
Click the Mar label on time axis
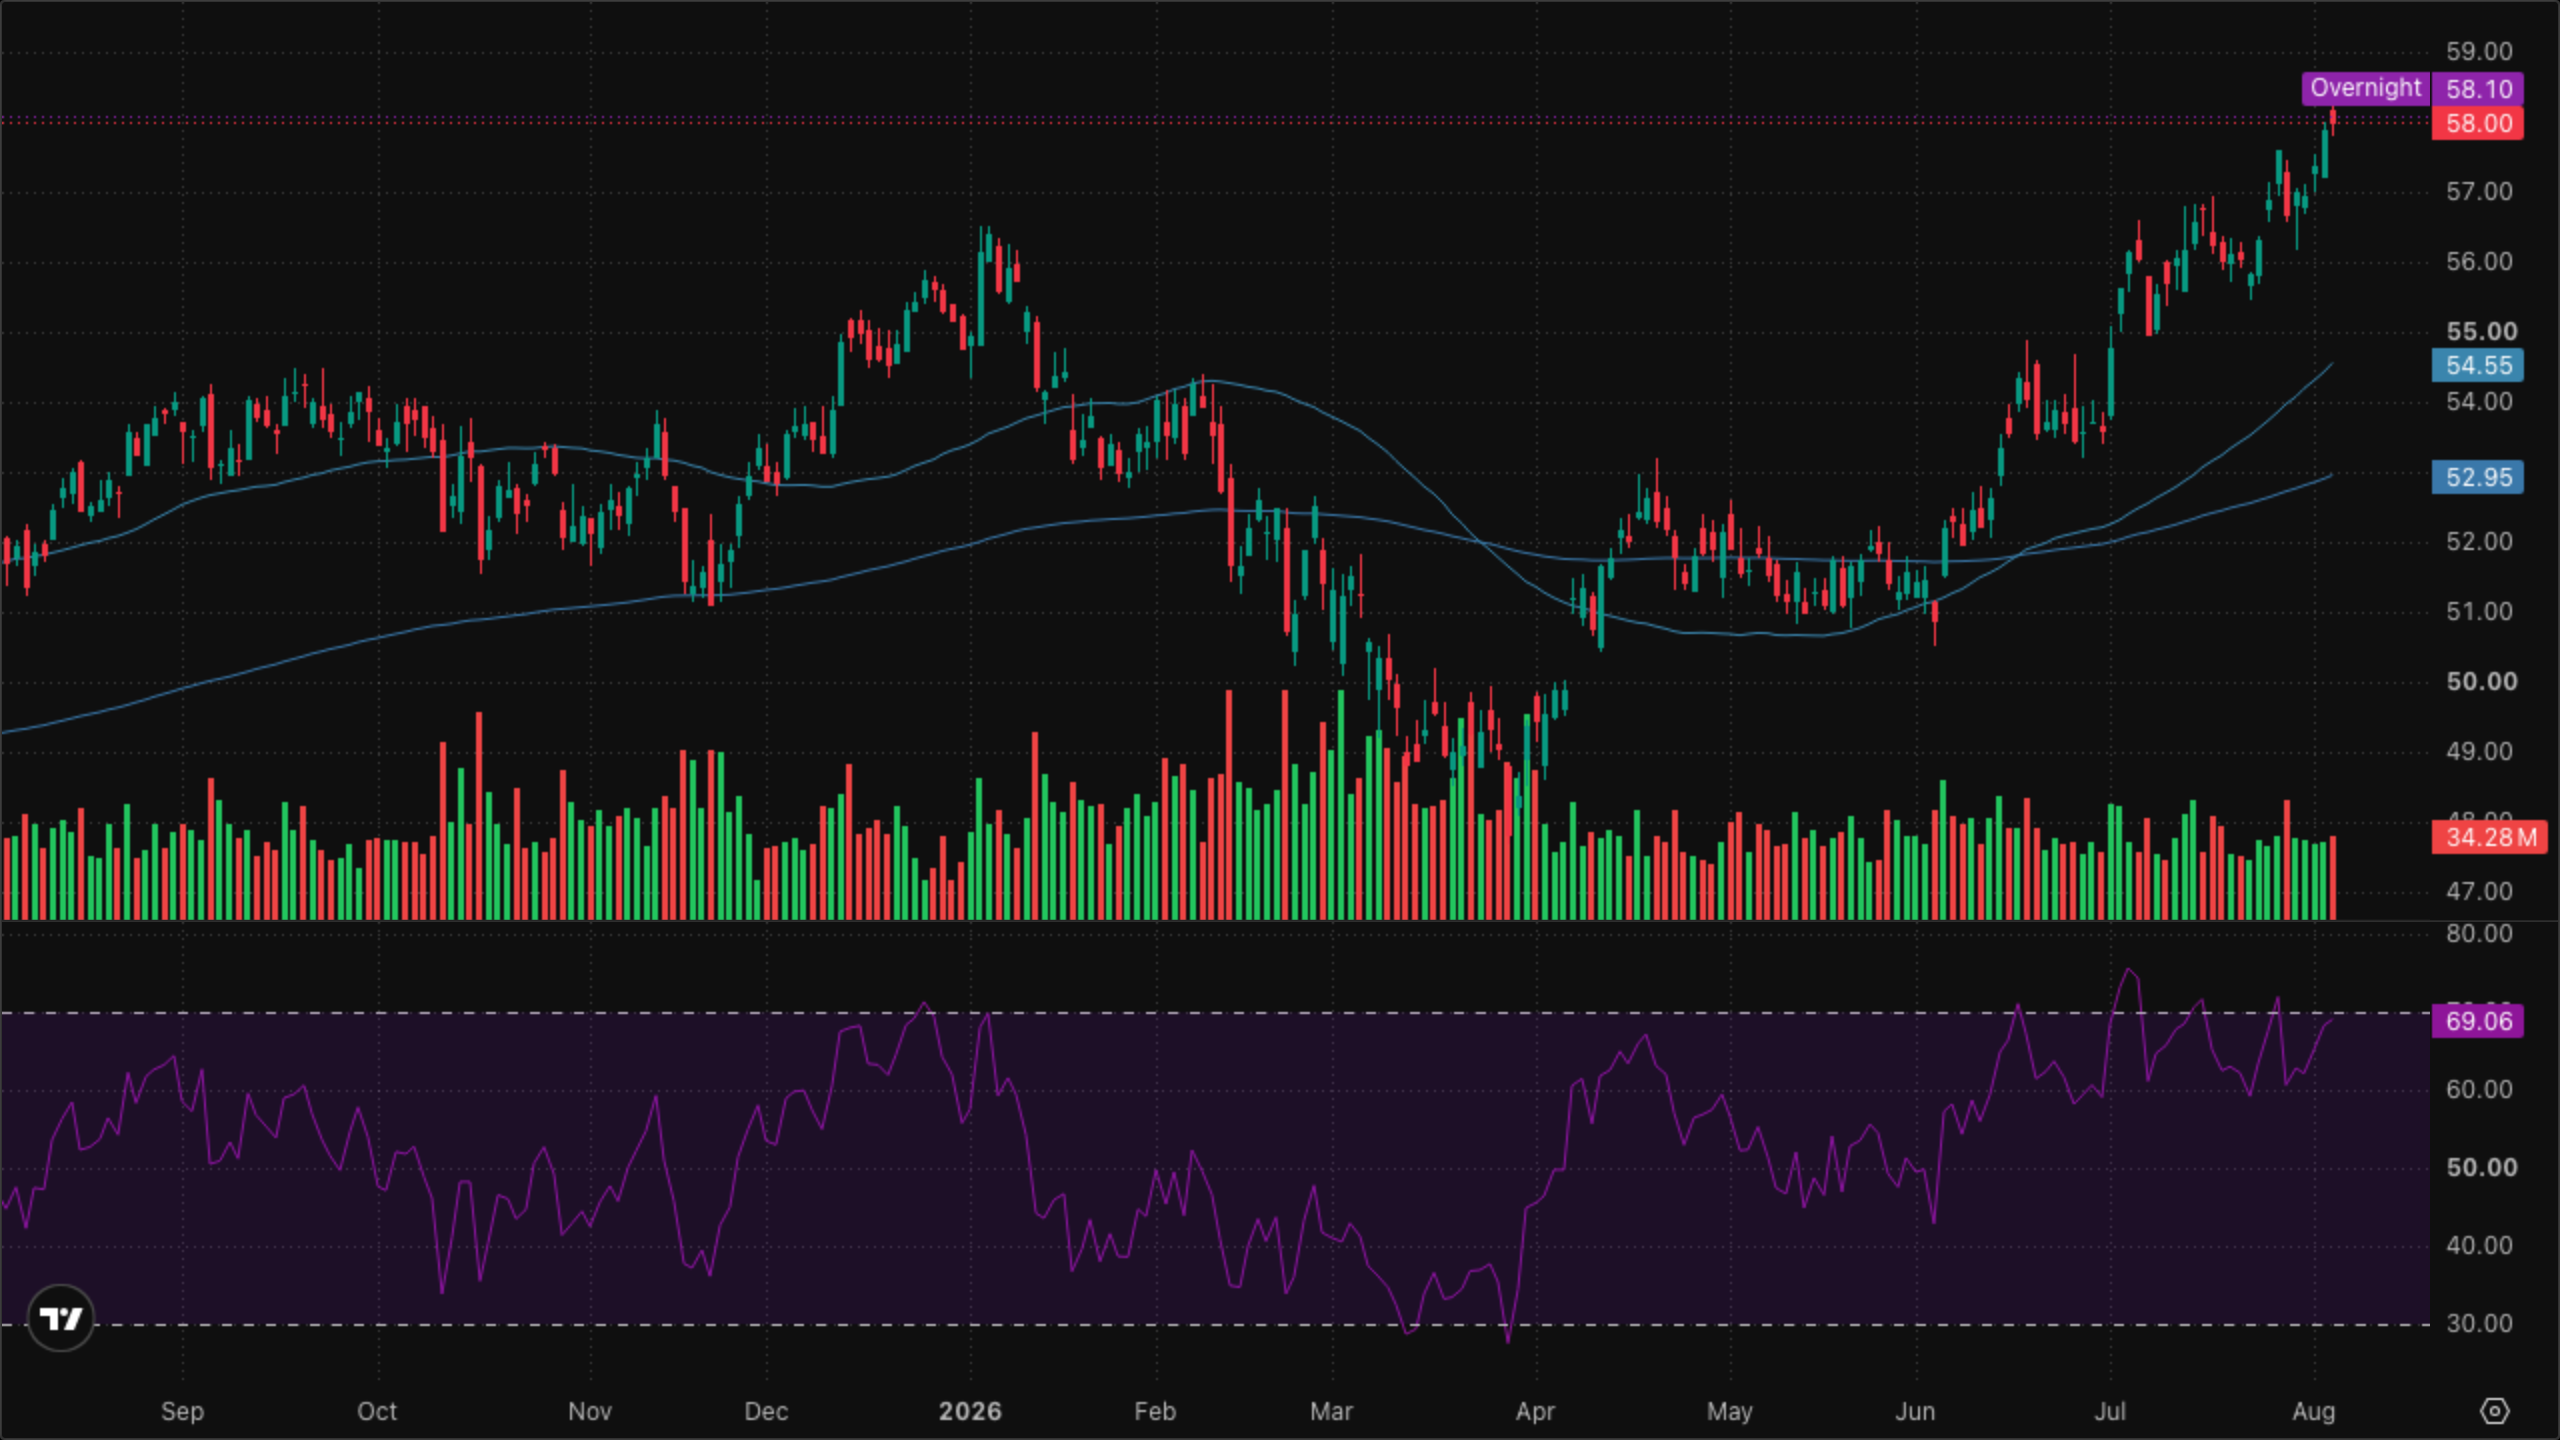(1331, 1412)
